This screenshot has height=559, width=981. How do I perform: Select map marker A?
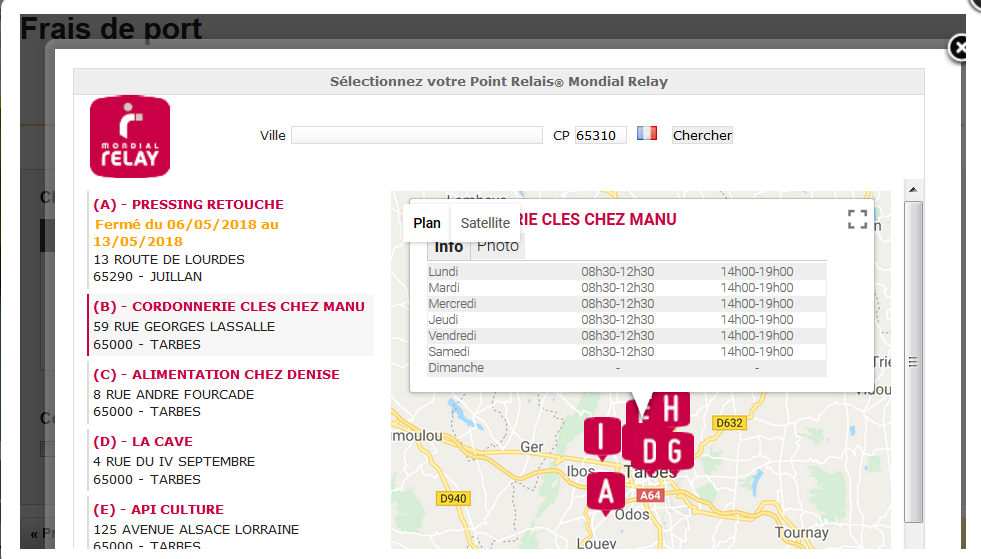point(605,493)
